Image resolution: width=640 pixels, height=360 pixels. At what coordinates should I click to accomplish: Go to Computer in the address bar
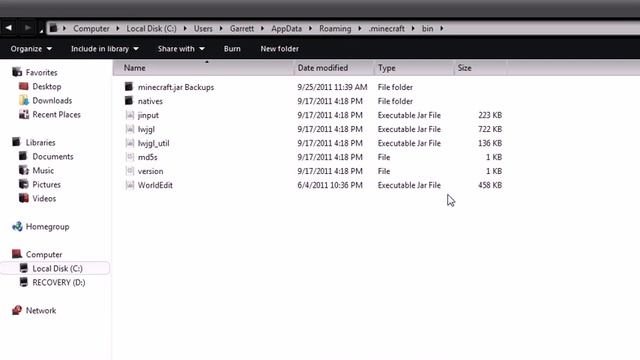coord(91,29)
